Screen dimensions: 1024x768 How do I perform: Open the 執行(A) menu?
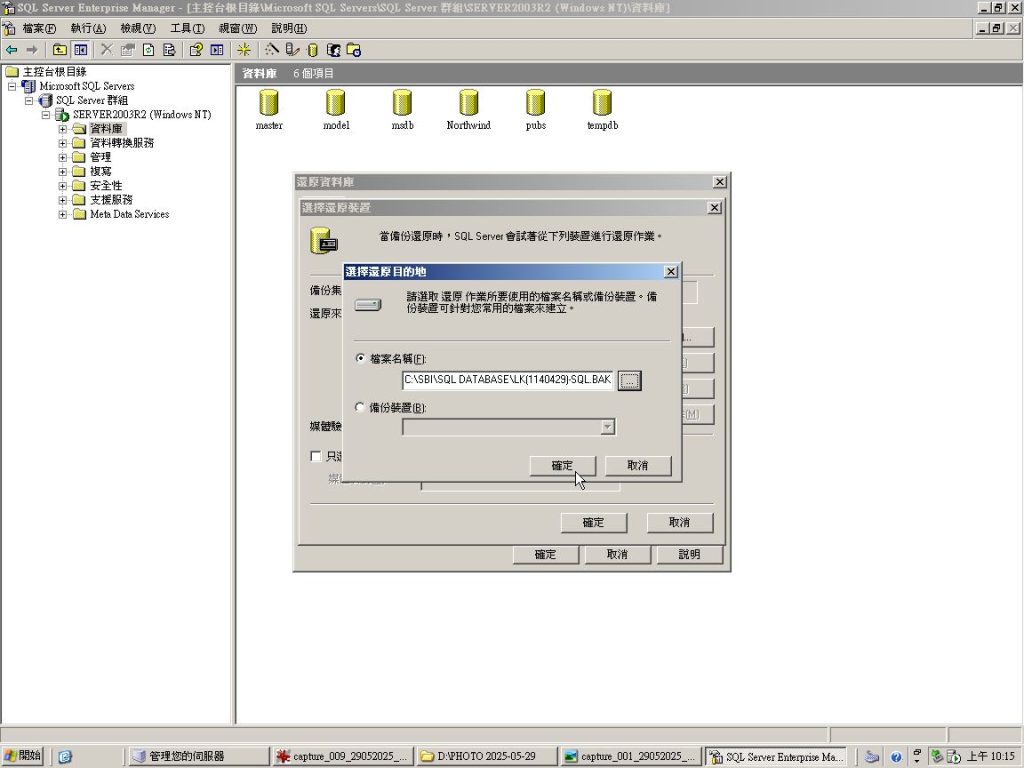pyautogui.click(x=87, y=28)
